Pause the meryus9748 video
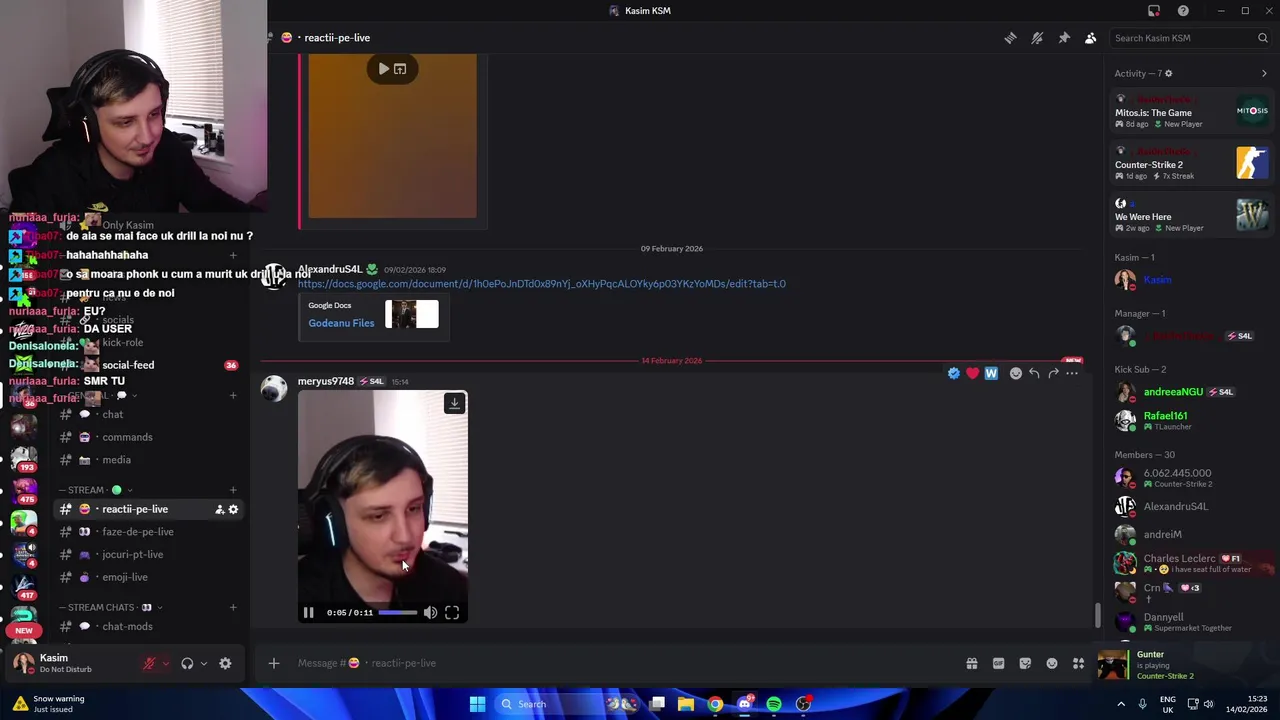The height and width of the screenshot is (720, 1280). tap(309, 612)
